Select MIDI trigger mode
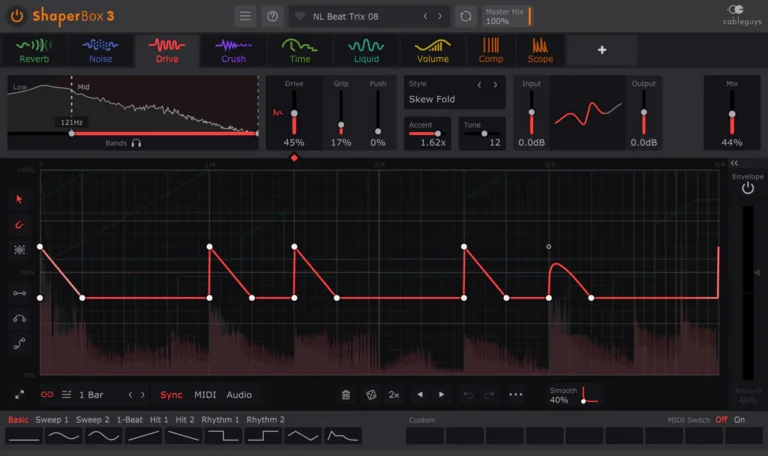The width and height of the screenshot is (768, 456). (x=205, y=395)
